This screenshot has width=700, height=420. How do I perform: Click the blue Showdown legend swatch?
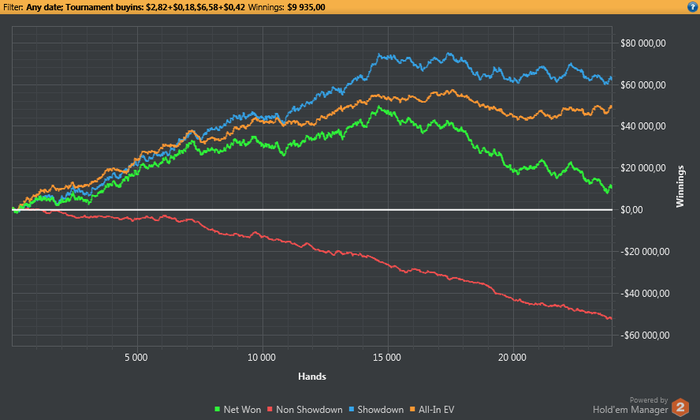[351, 409]
